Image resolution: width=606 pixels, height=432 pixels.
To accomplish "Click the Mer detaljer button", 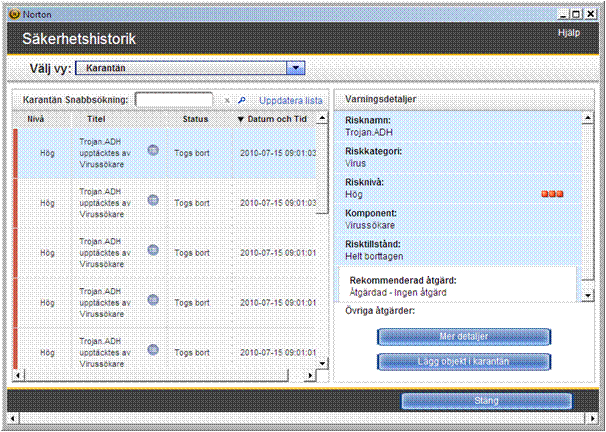I will tap(464, 337).
